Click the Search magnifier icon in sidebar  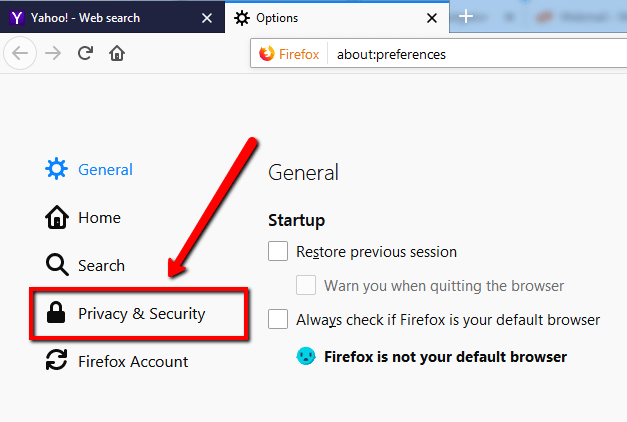pyautogui.click(x=57, y=265)
